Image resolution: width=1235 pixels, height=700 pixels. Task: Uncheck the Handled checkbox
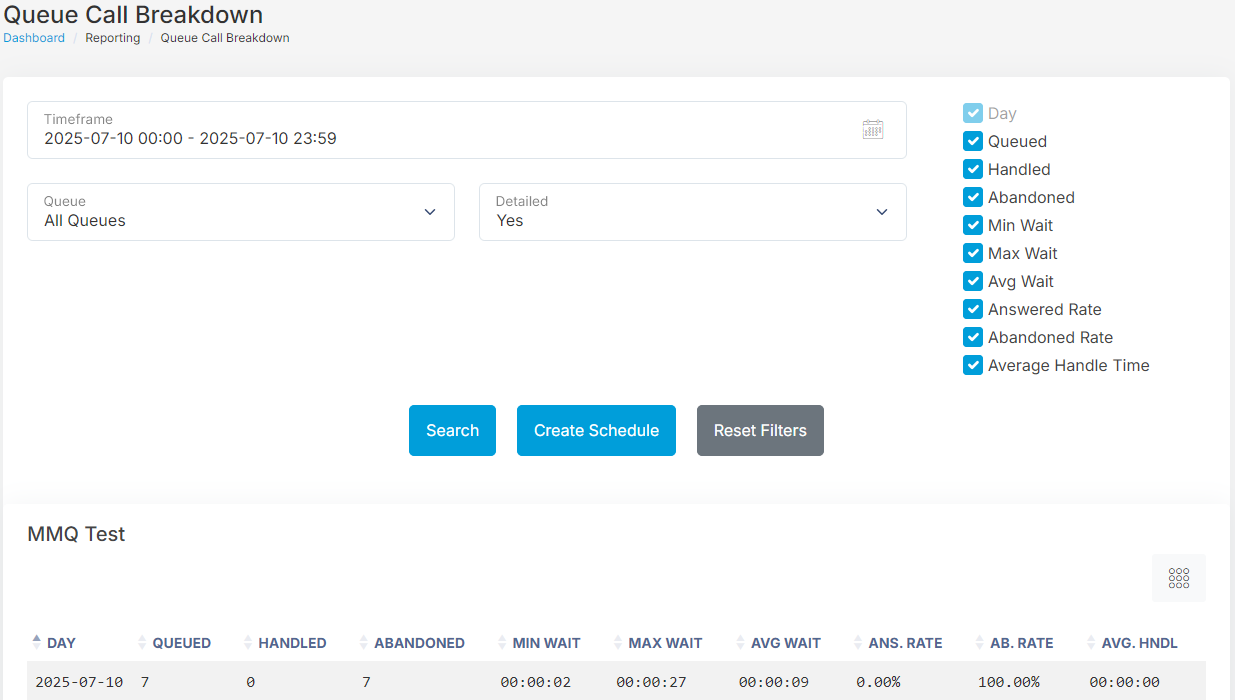(973, 169)
